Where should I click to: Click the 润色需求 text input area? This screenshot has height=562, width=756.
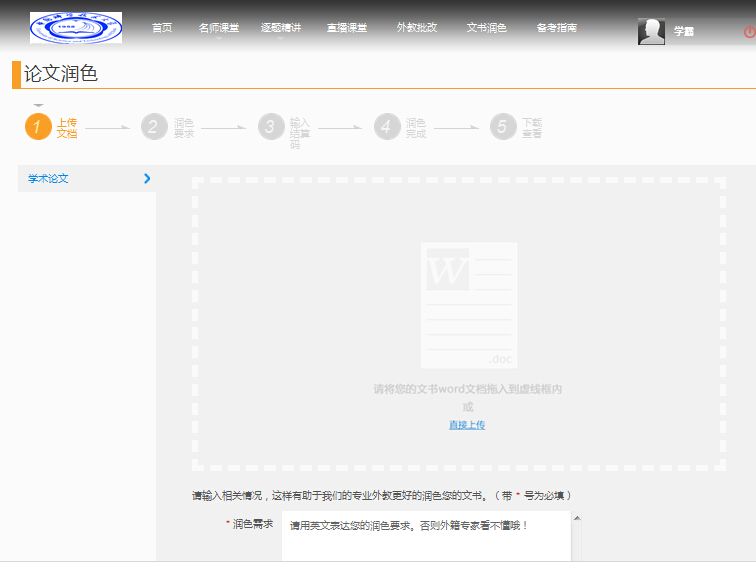click(x=425, y=538)
